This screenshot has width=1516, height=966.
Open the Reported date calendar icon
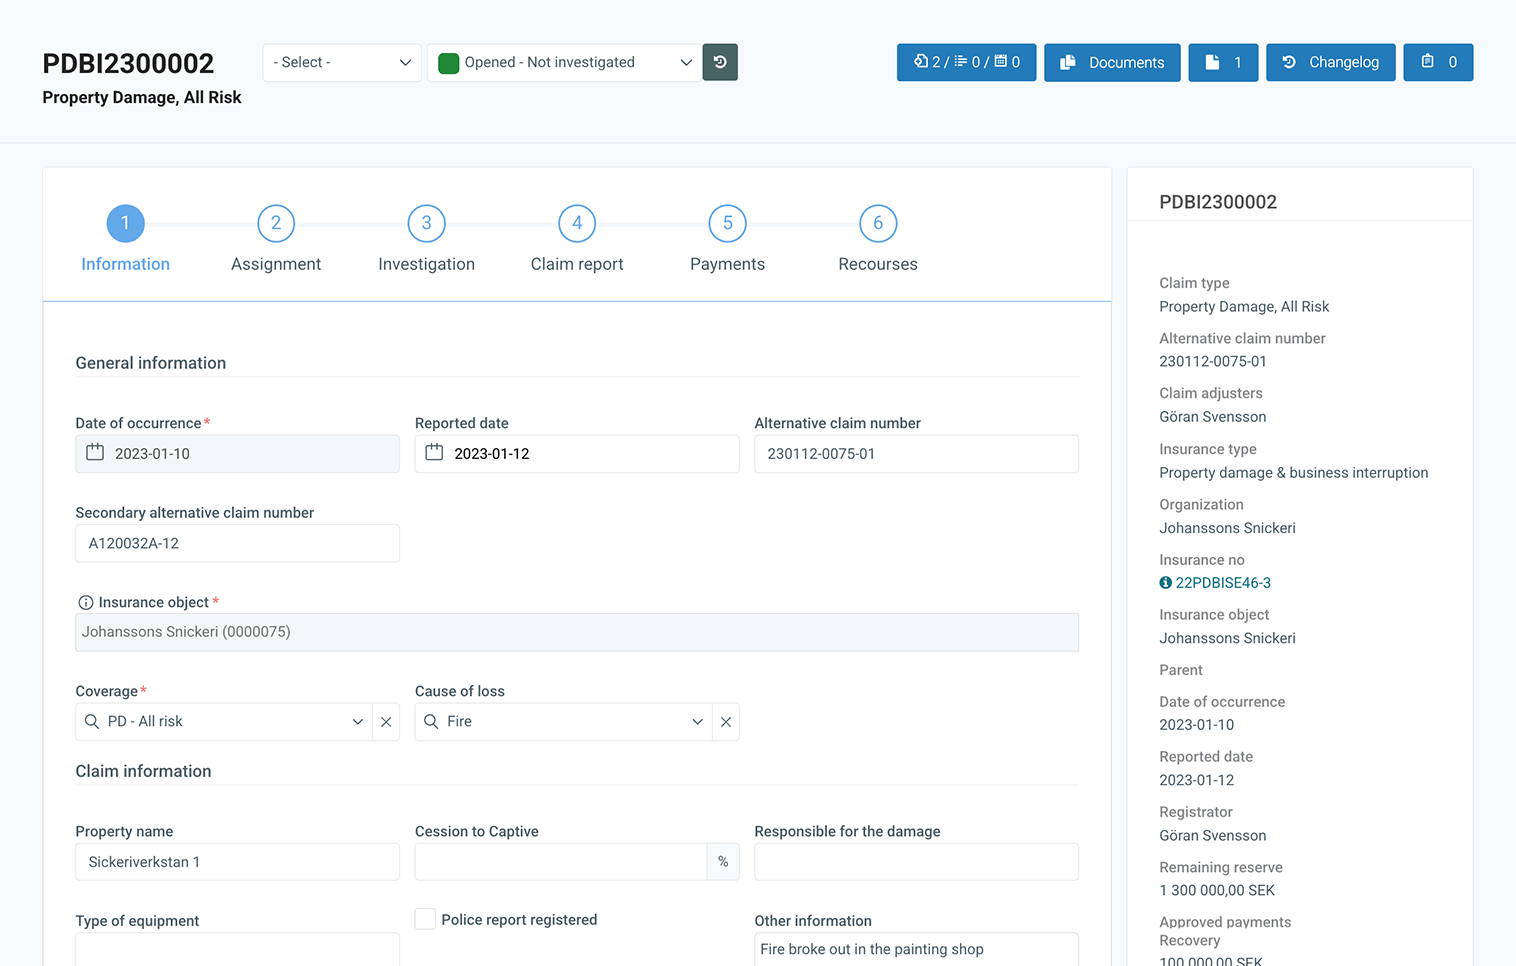434,453
